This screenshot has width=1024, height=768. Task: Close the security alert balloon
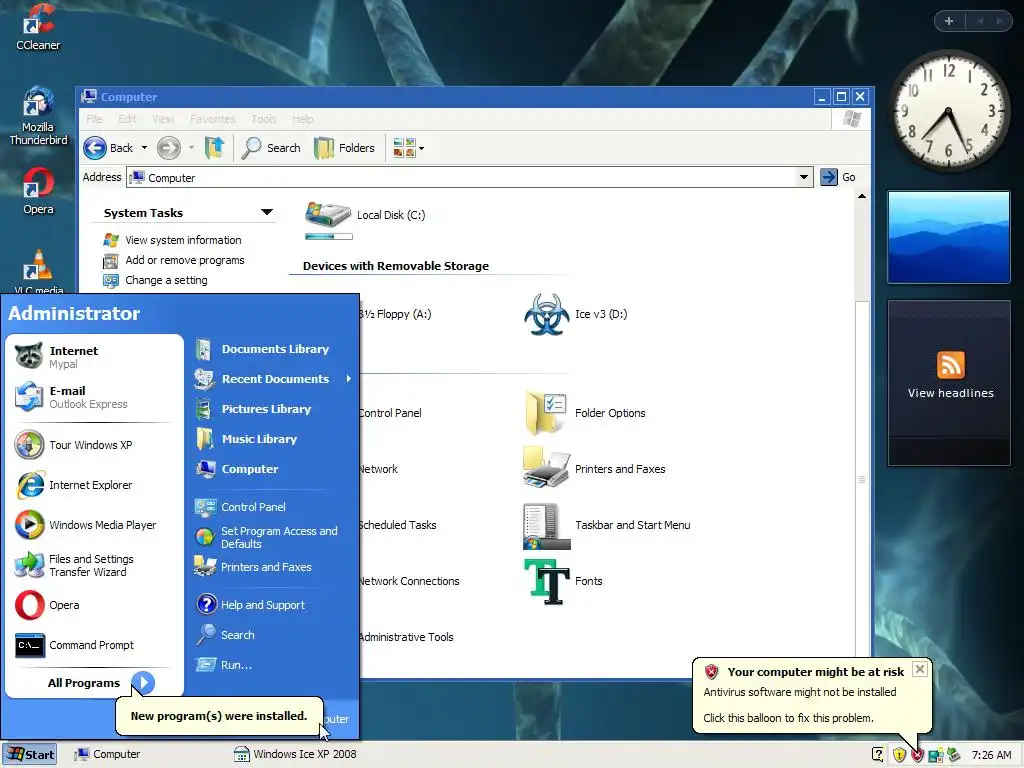(x=920, y=669)
